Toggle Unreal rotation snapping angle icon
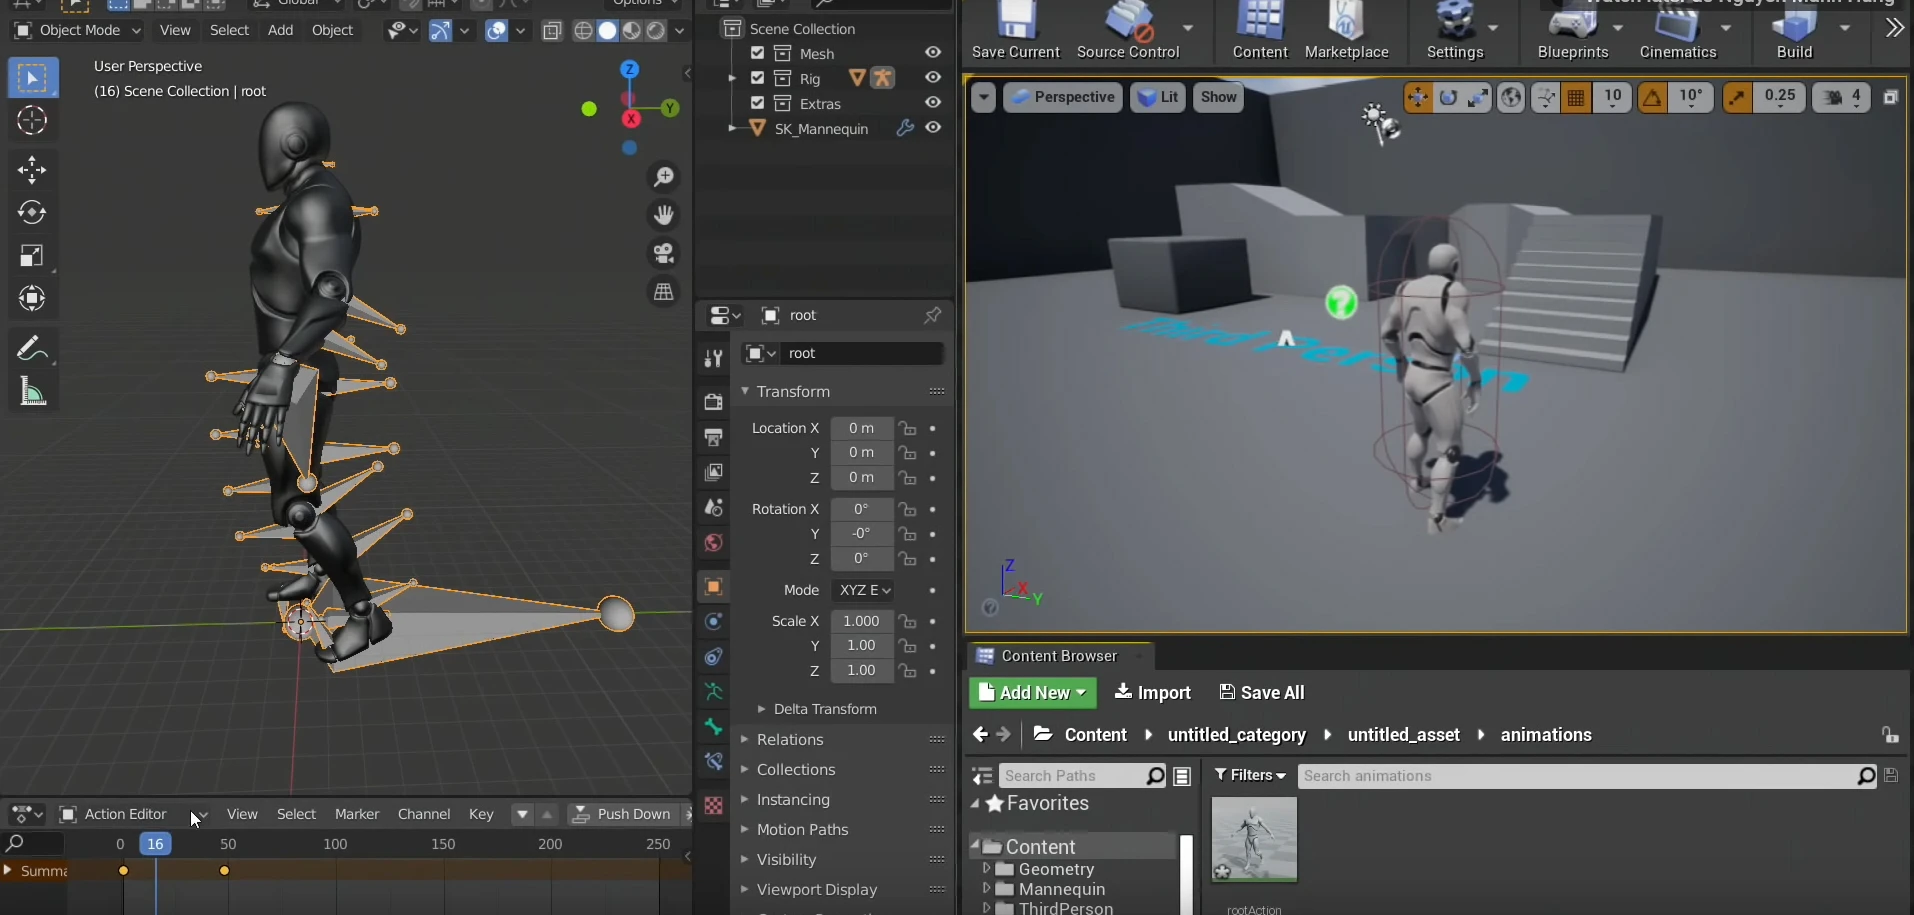Screen dimensions: 1914x915 tap(1652, 97)
